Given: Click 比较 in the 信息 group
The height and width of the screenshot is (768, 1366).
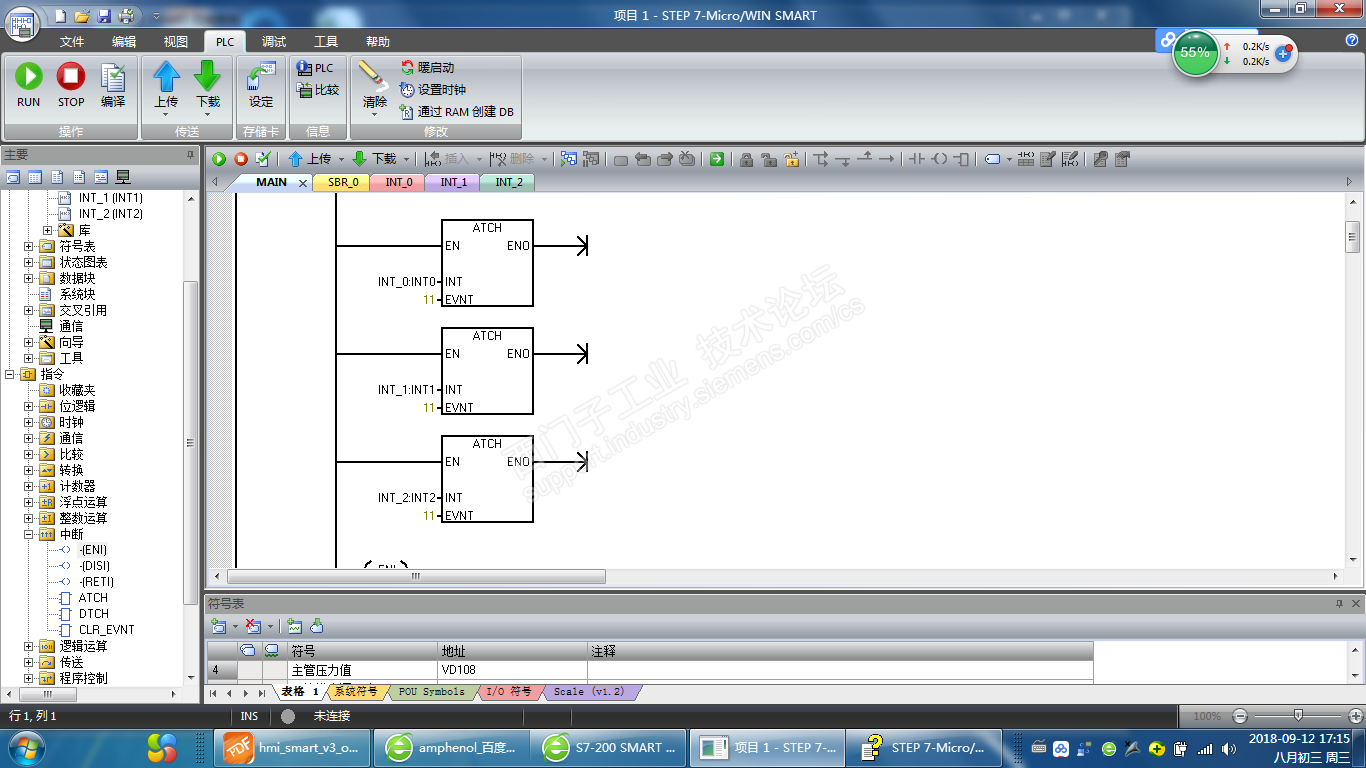Looking at the screenshot, I should (318, 90).
